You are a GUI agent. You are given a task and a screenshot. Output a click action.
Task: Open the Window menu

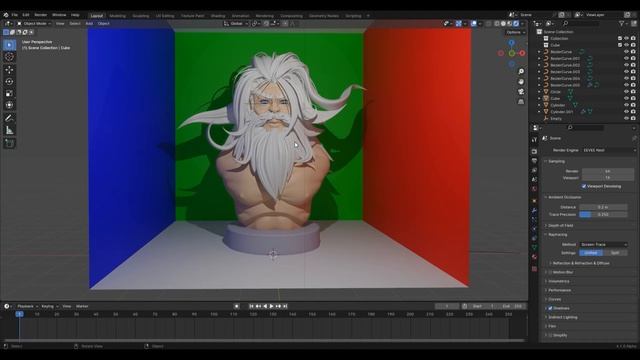(59, 15)
